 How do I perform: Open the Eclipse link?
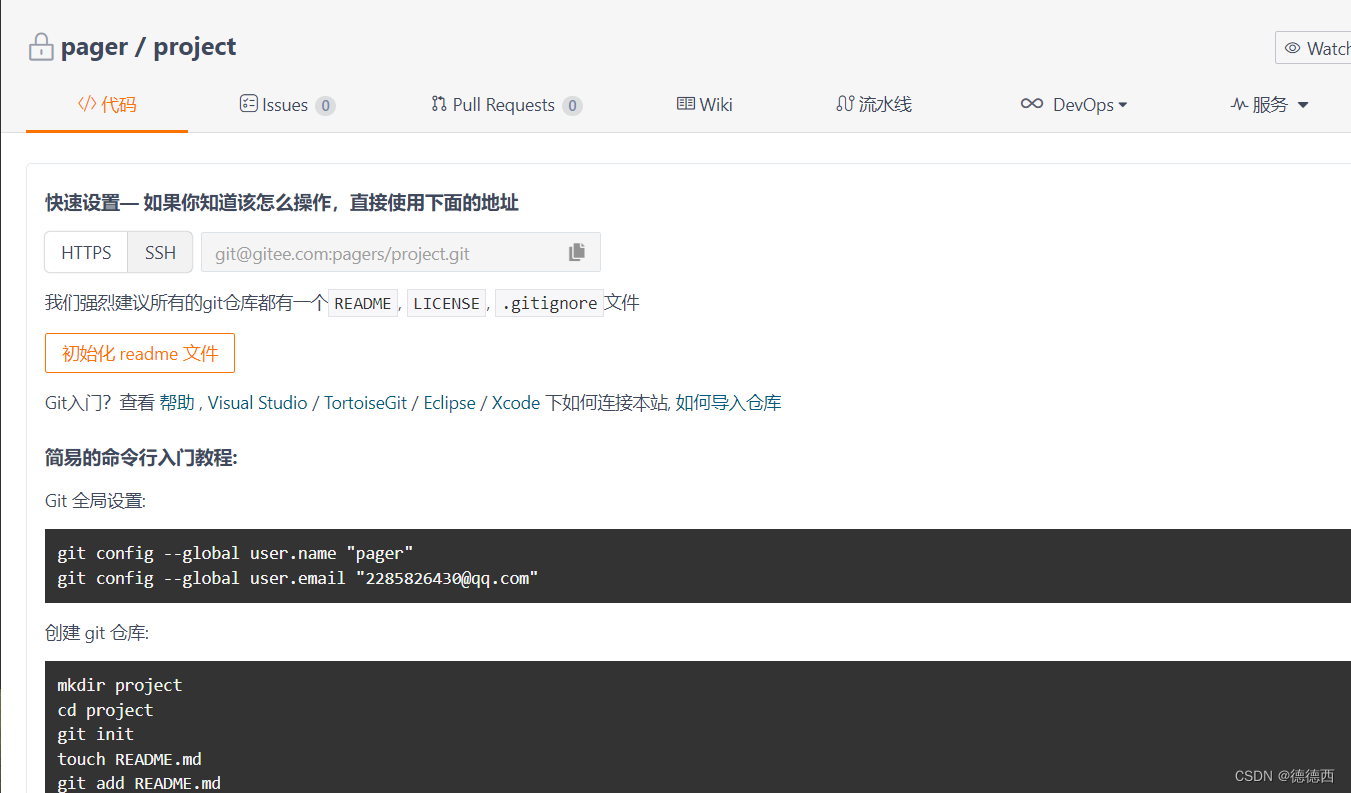coord(449,403)
